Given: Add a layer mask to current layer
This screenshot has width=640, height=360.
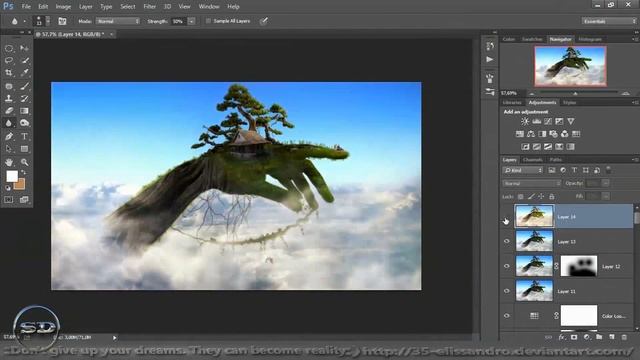Looking at the screenshot, I should (x=574, y=337).
